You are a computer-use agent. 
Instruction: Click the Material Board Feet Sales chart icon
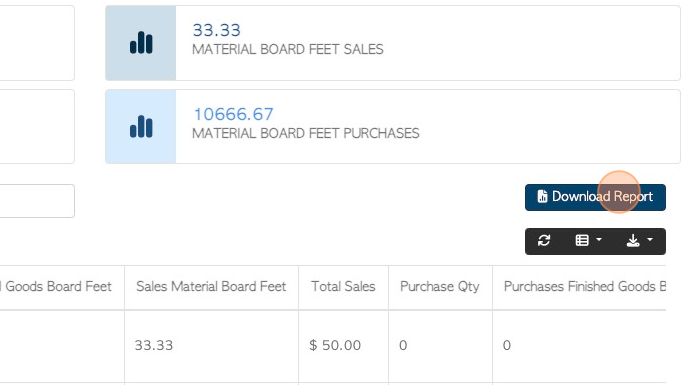pyautogui.click(x=141, y=43)
